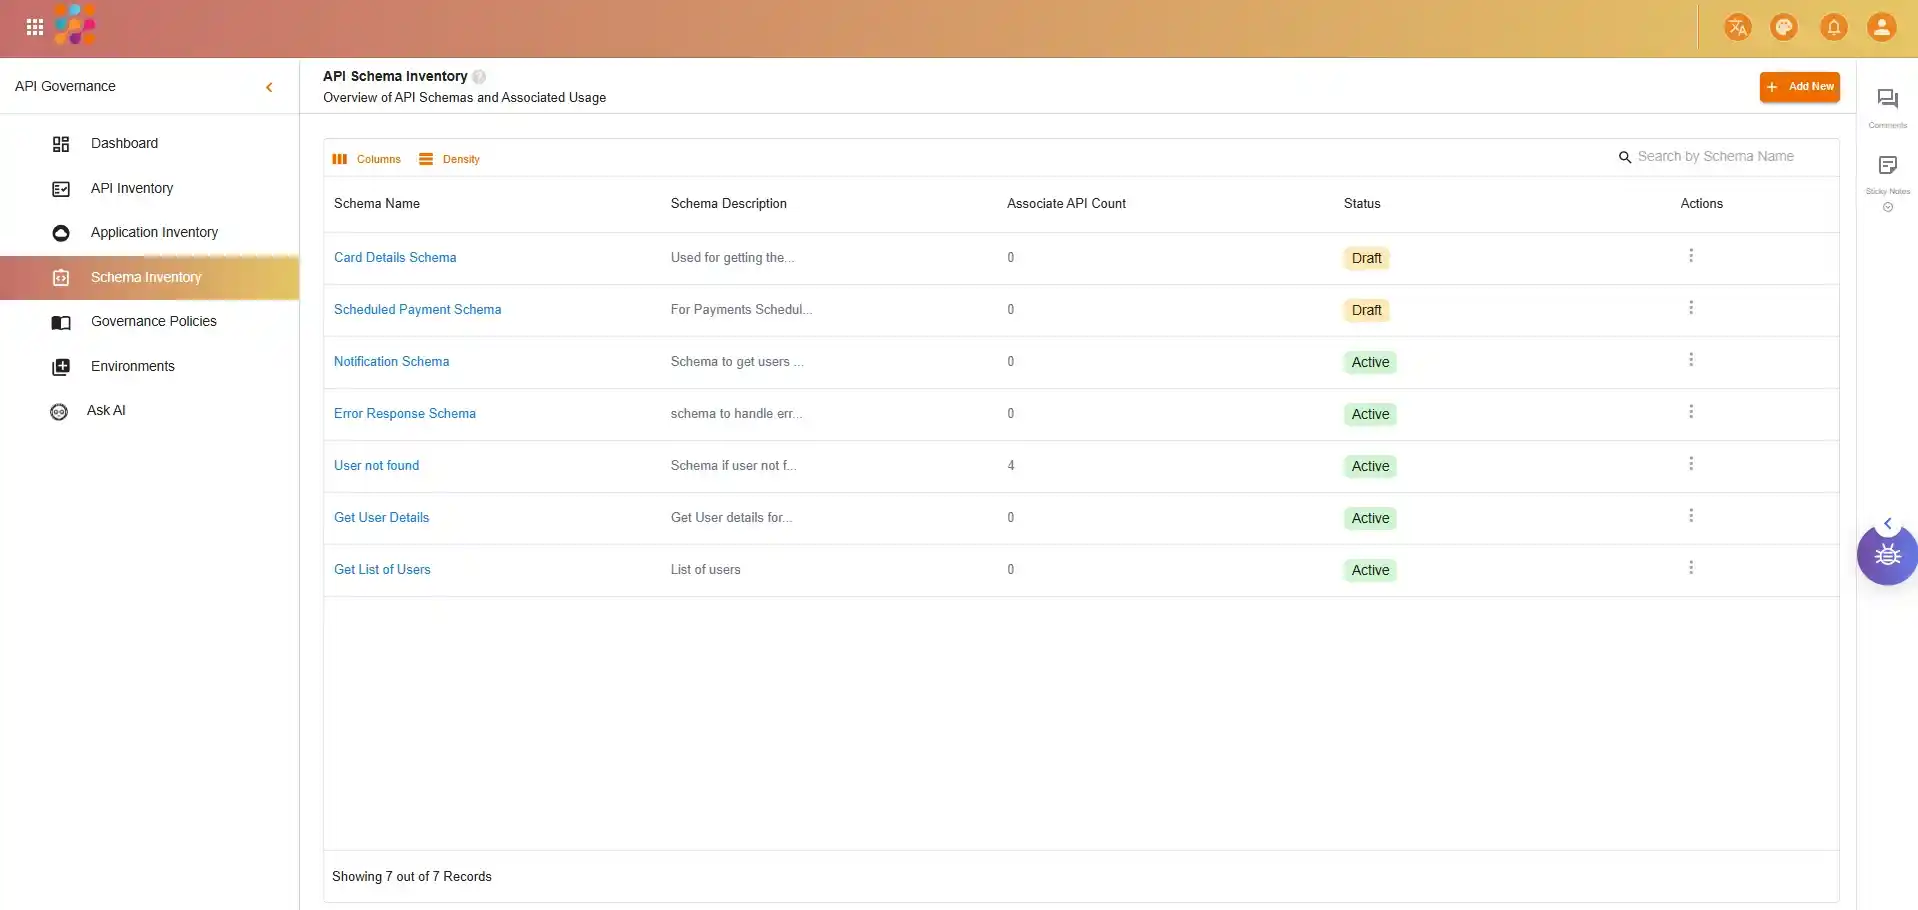Collapse the API Governance sidebar

pyautogui.click(x=269, y=87)
